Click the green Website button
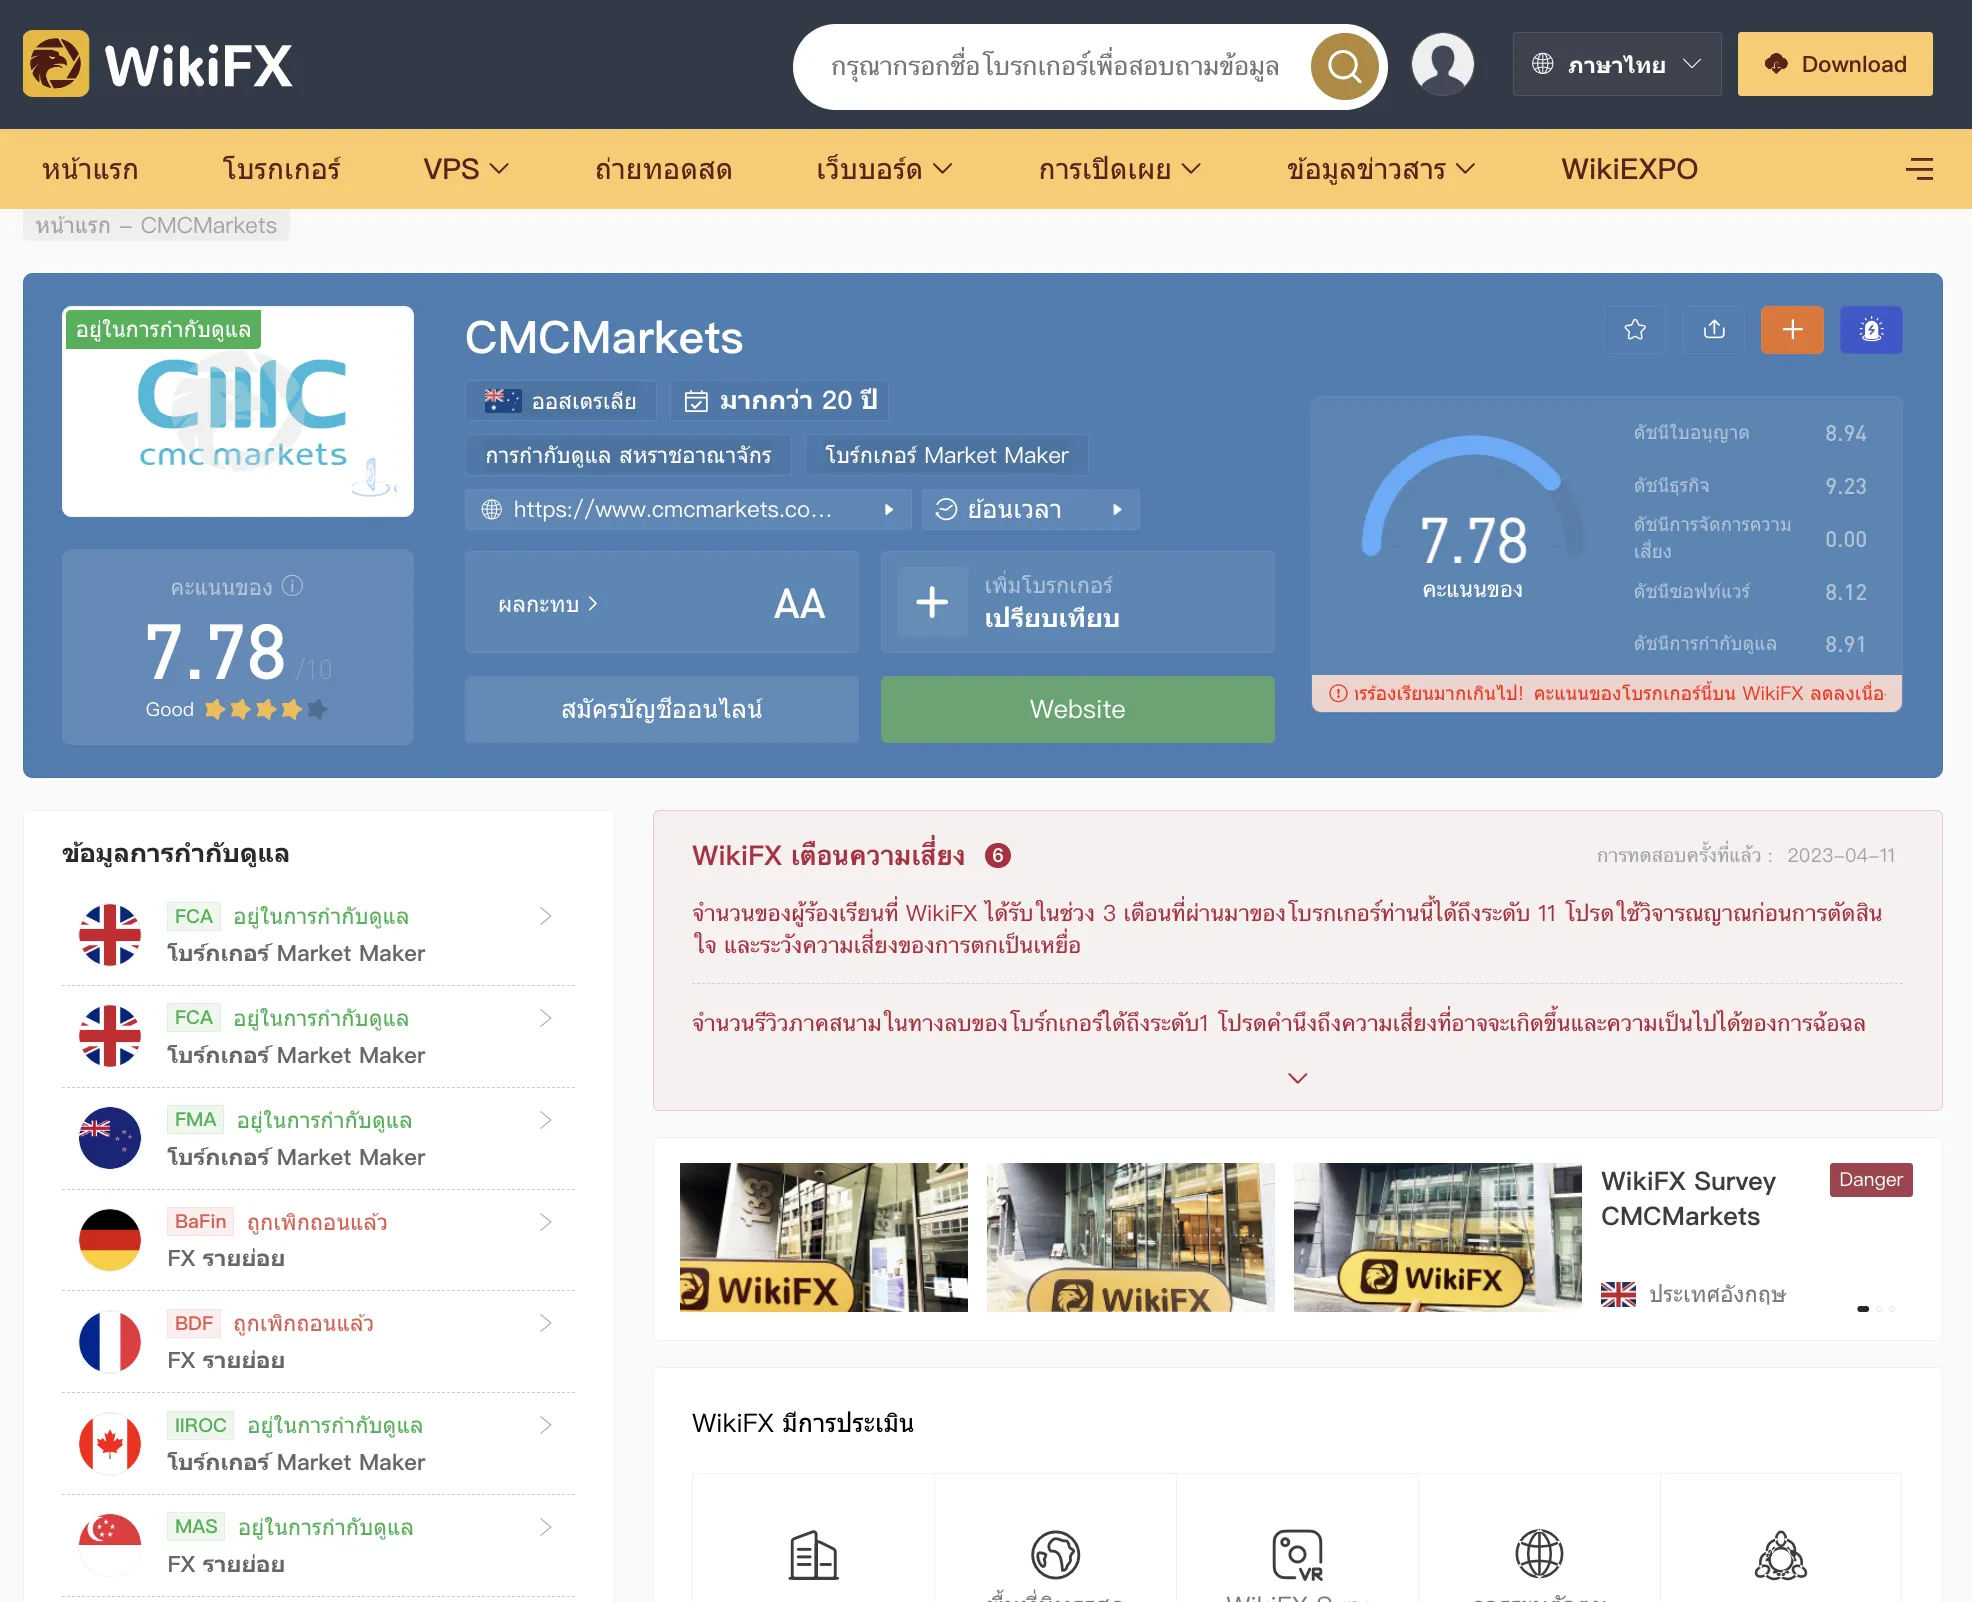The image size is (1972, 1602). click(1077, 709)
